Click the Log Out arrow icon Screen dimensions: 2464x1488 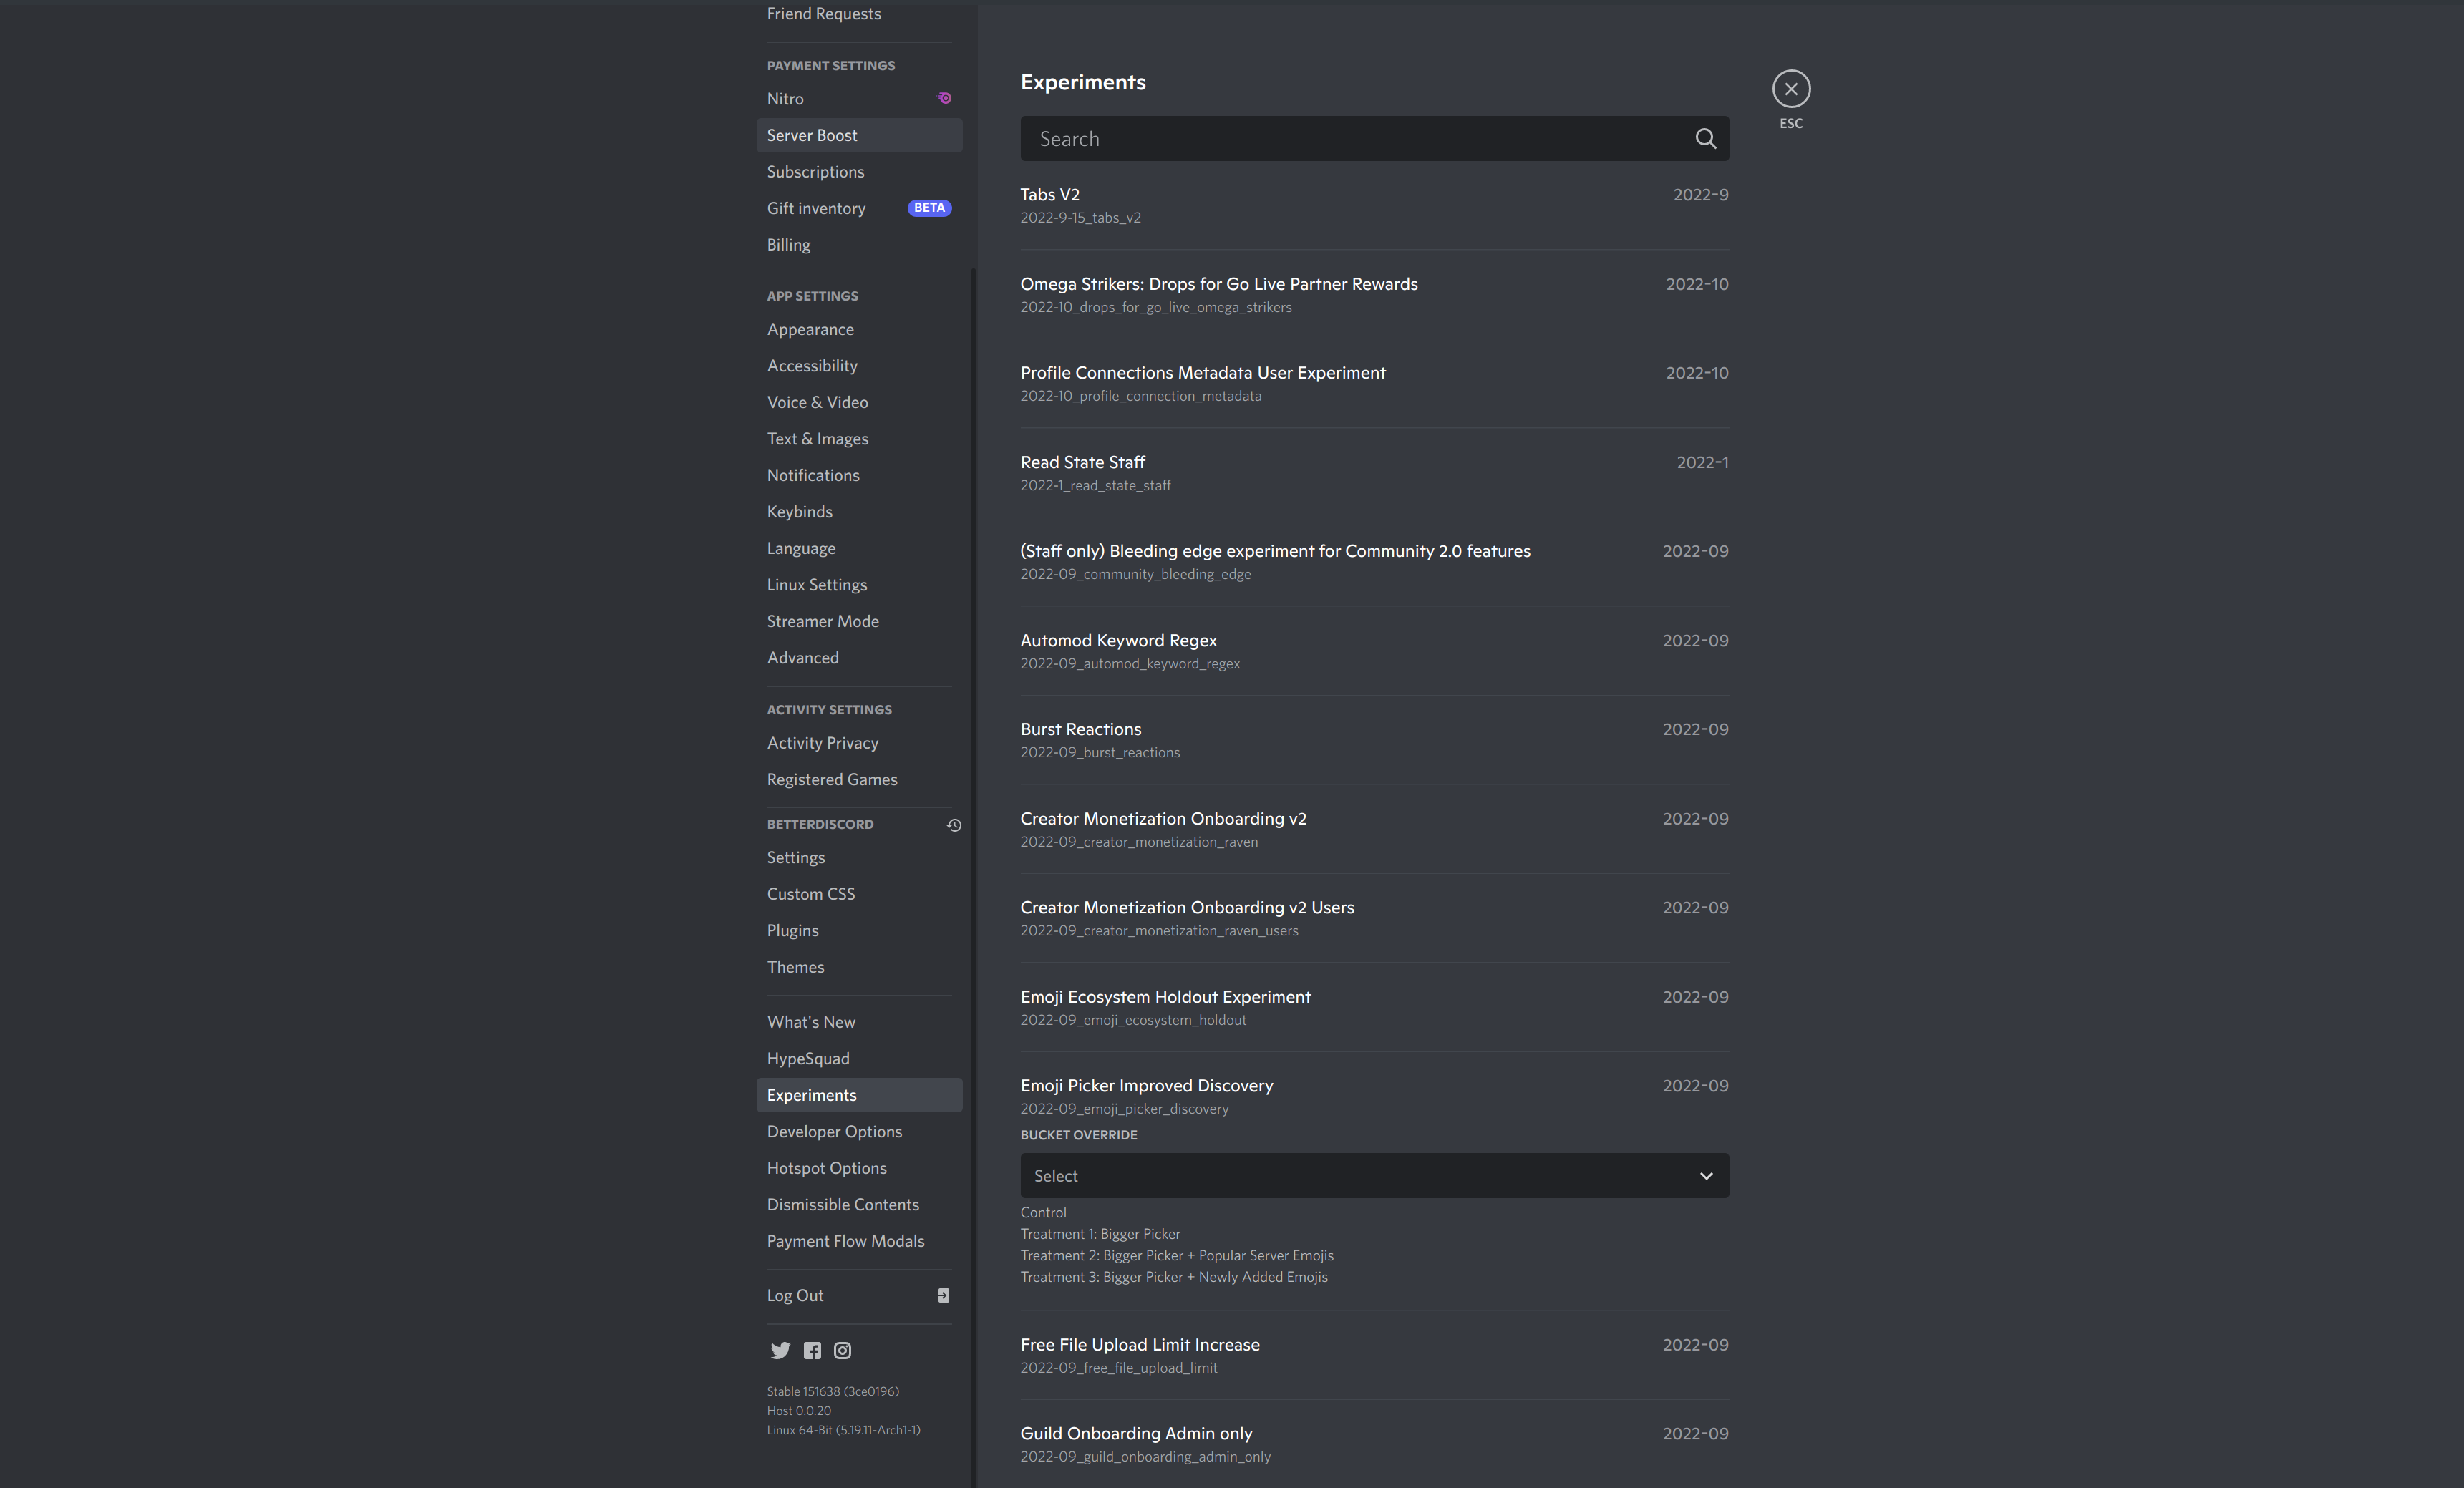[x=942, y=1295]
